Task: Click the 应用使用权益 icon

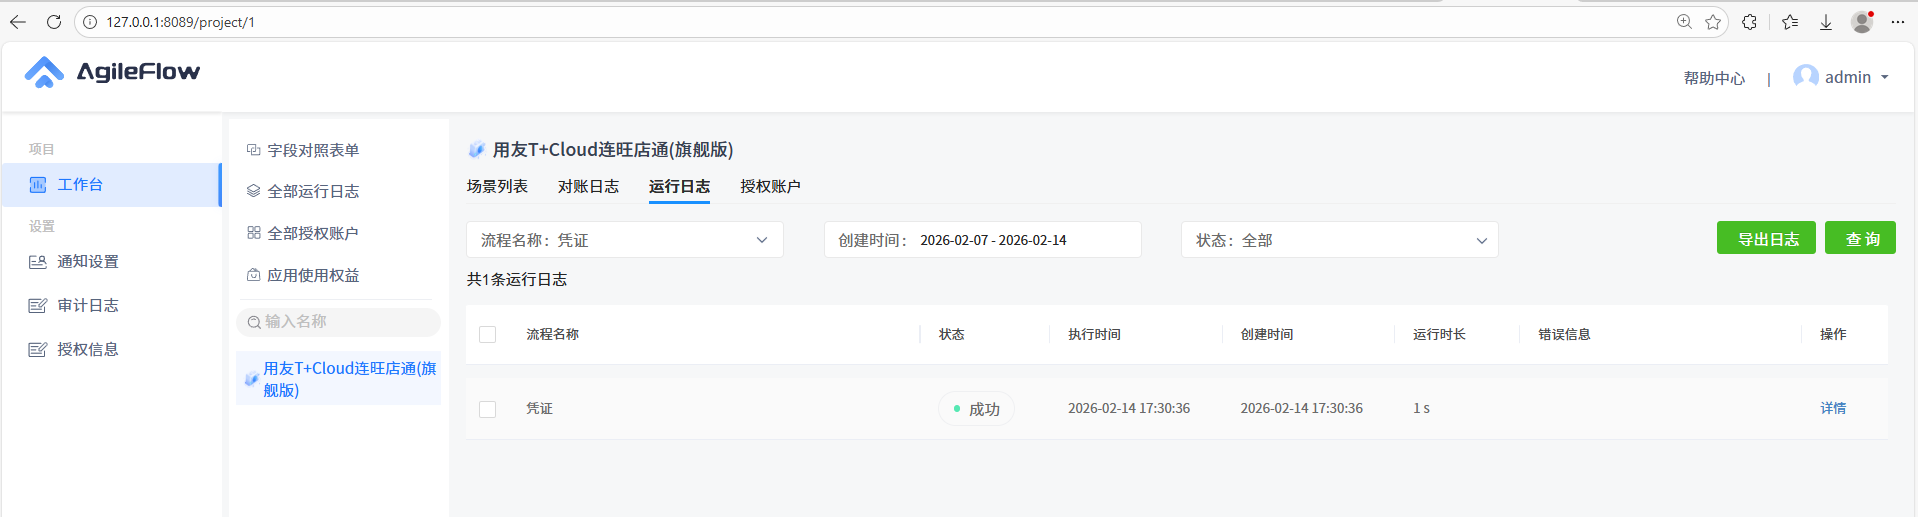Action: click(253, 275)
